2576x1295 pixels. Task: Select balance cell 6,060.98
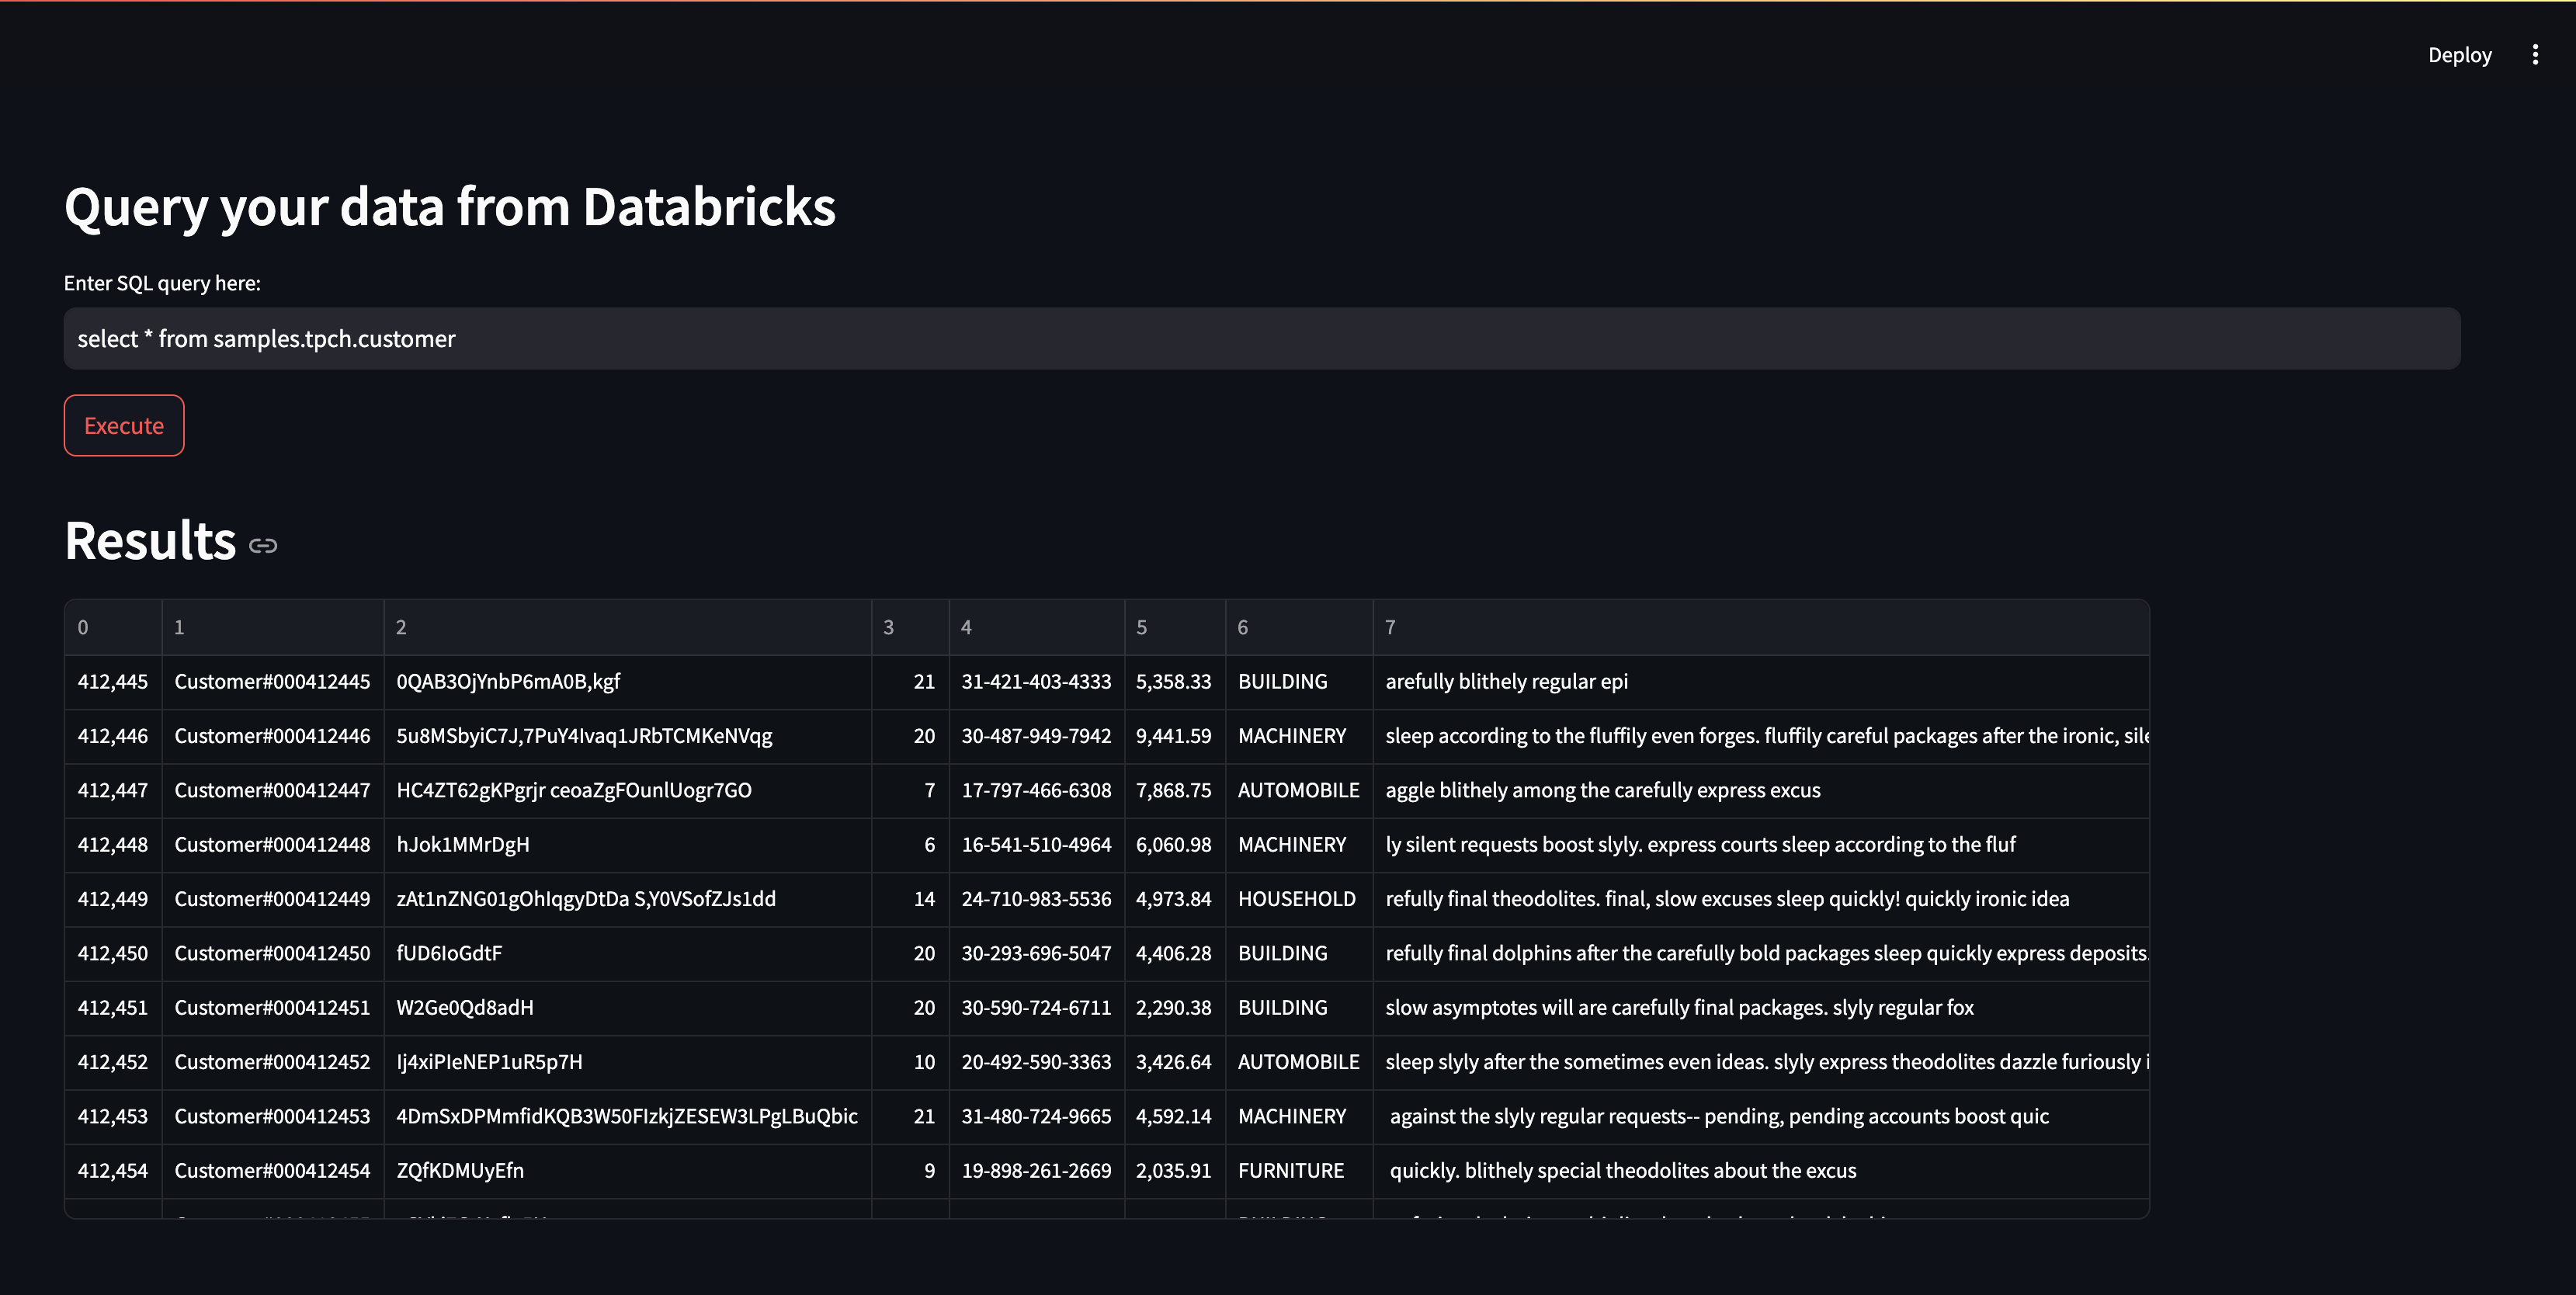click(x=1175, y=845)
